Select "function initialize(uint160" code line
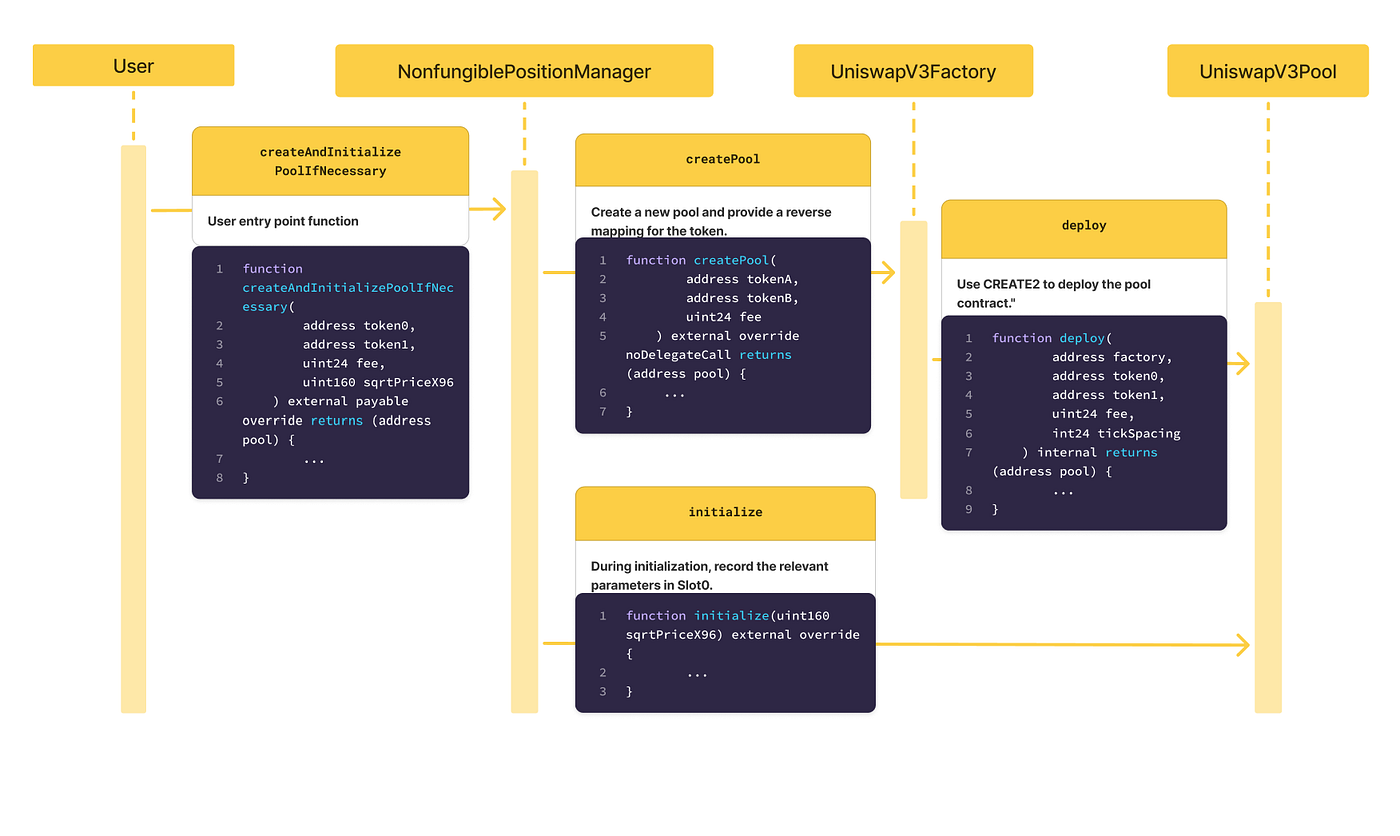 click(x=728, y=616)
